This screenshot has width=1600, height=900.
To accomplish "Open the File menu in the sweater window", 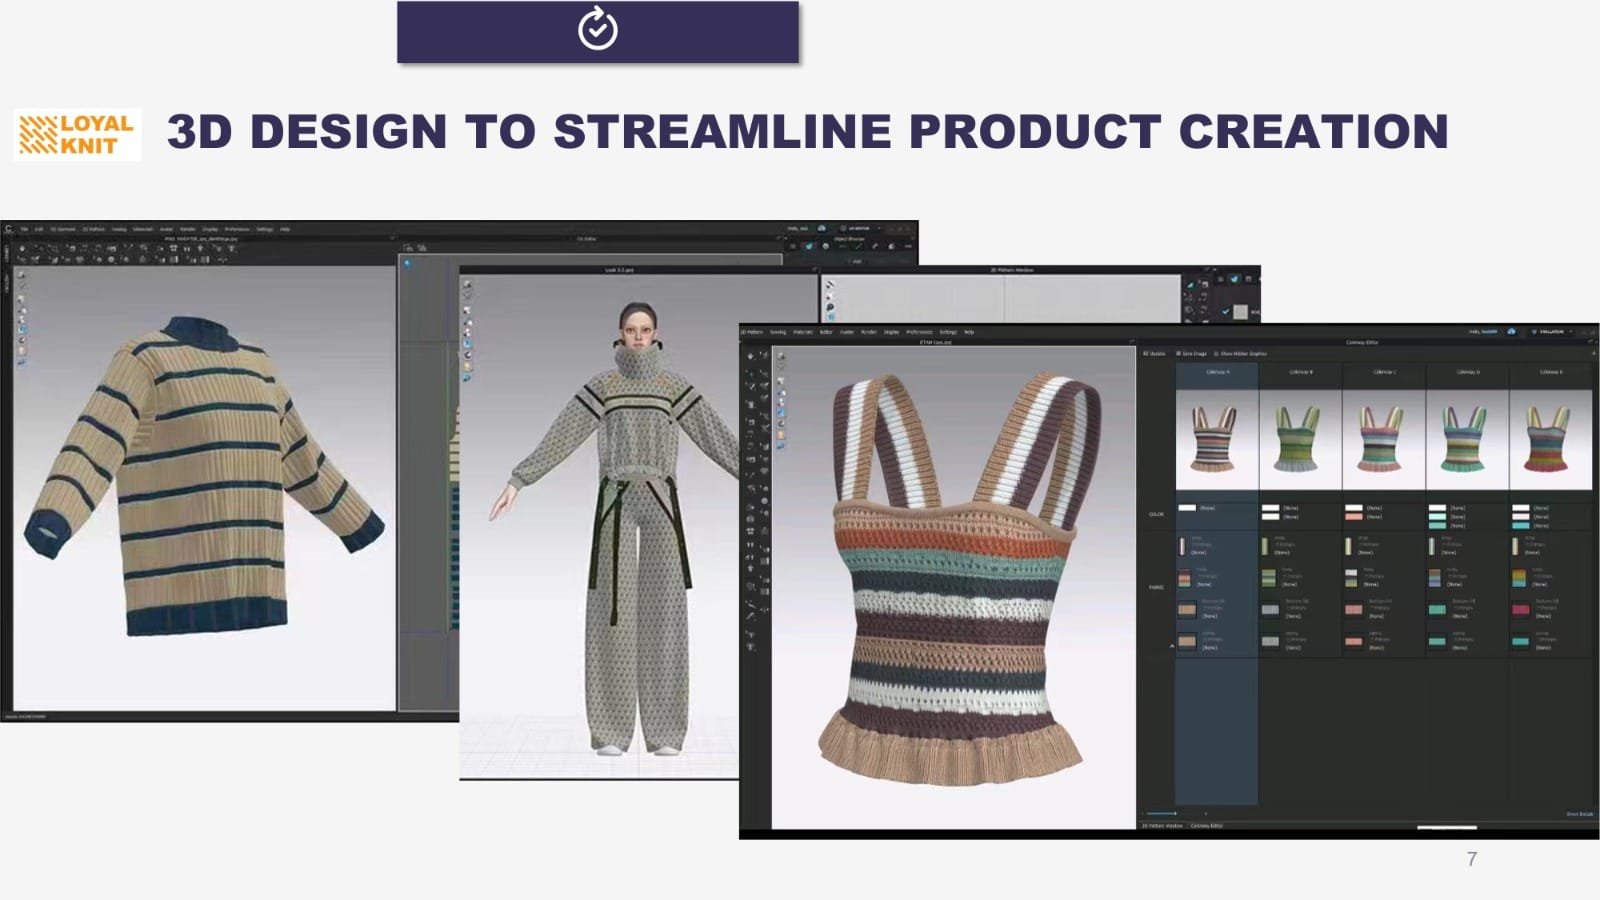I will pyautogui.click(x=25, y=229).
